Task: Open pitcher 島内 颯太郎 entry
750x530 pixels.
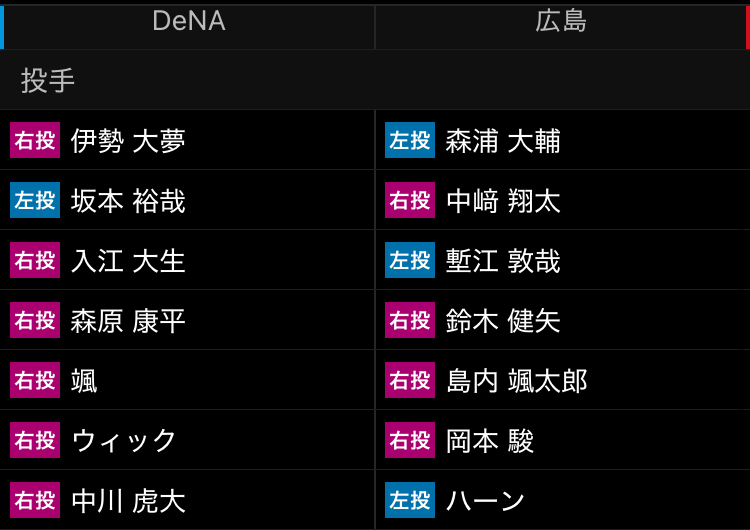Action: (563, 380)
